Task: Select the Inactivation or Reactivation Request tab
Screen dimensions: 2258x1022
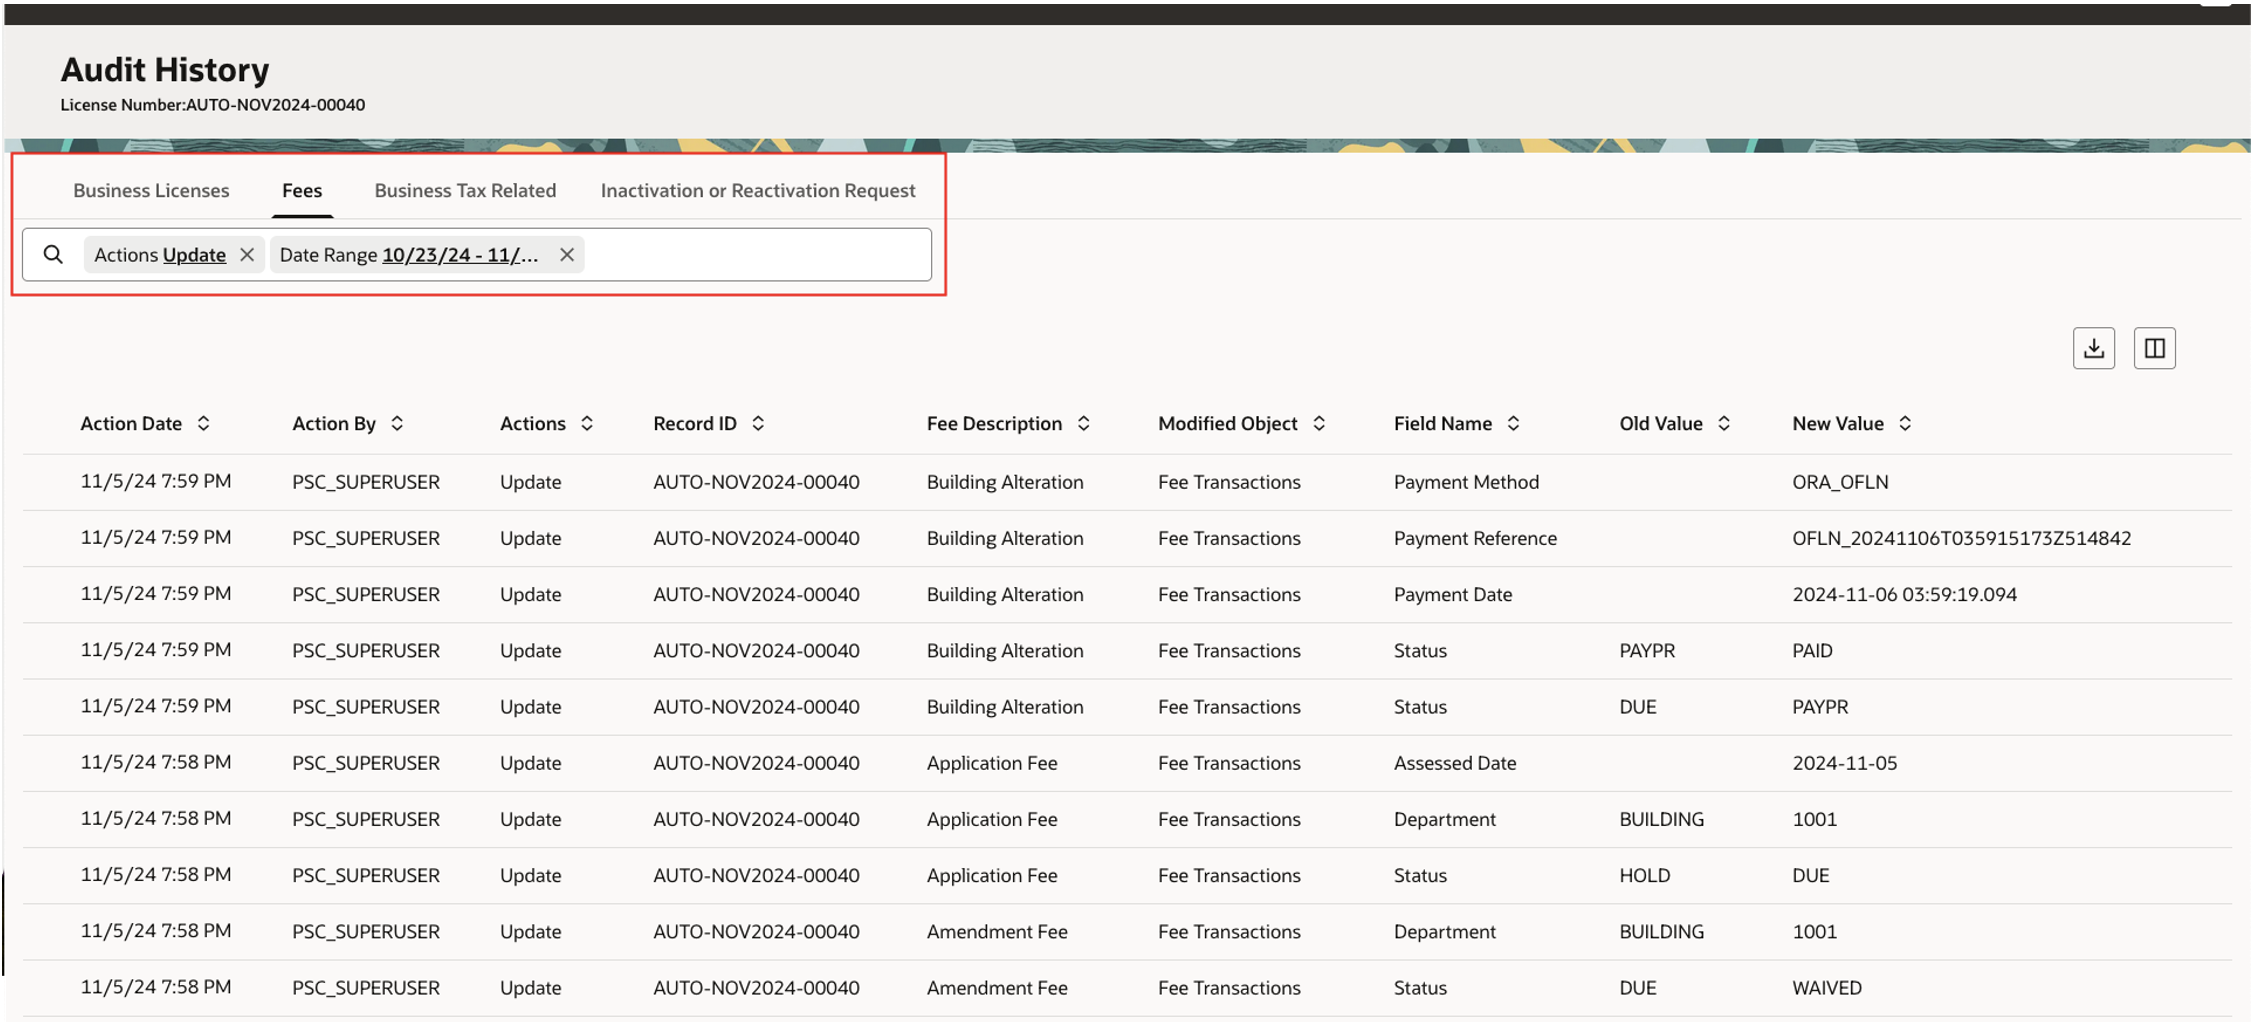Action: (x=757, y=190)
